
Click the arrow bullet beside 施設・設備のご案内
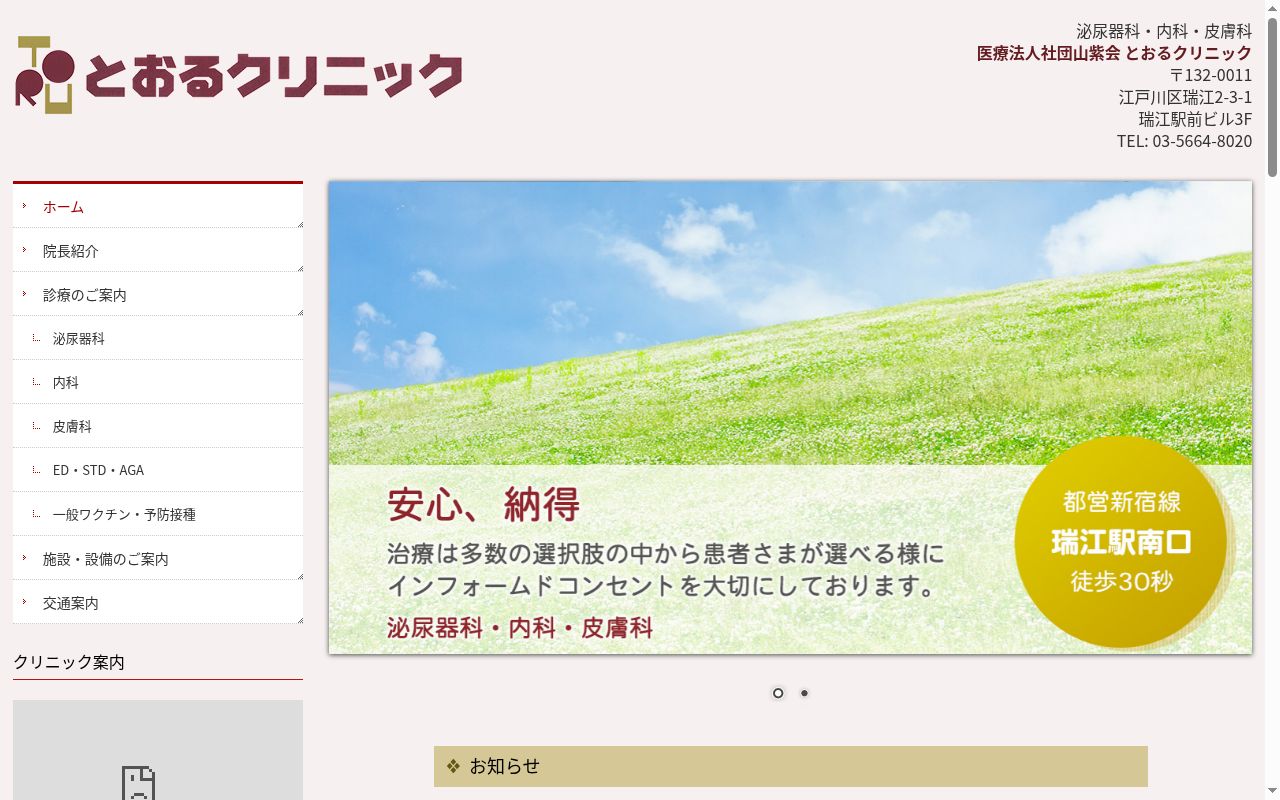point(24,558)
